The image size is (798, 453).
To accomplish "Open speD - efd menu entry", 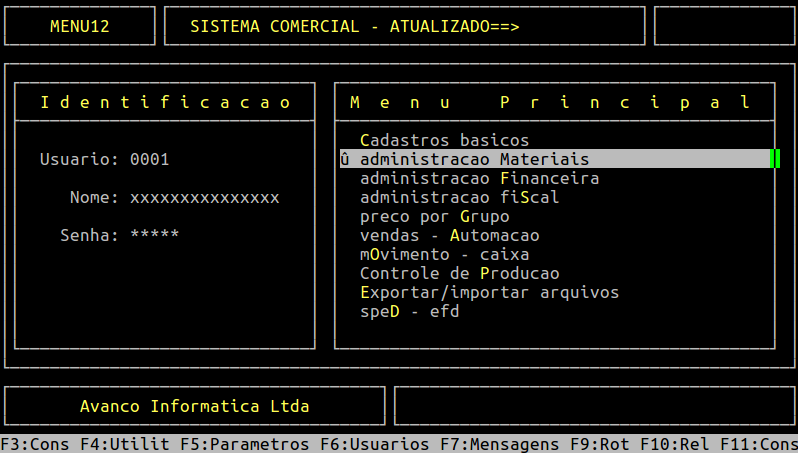I will click(409, 311).
